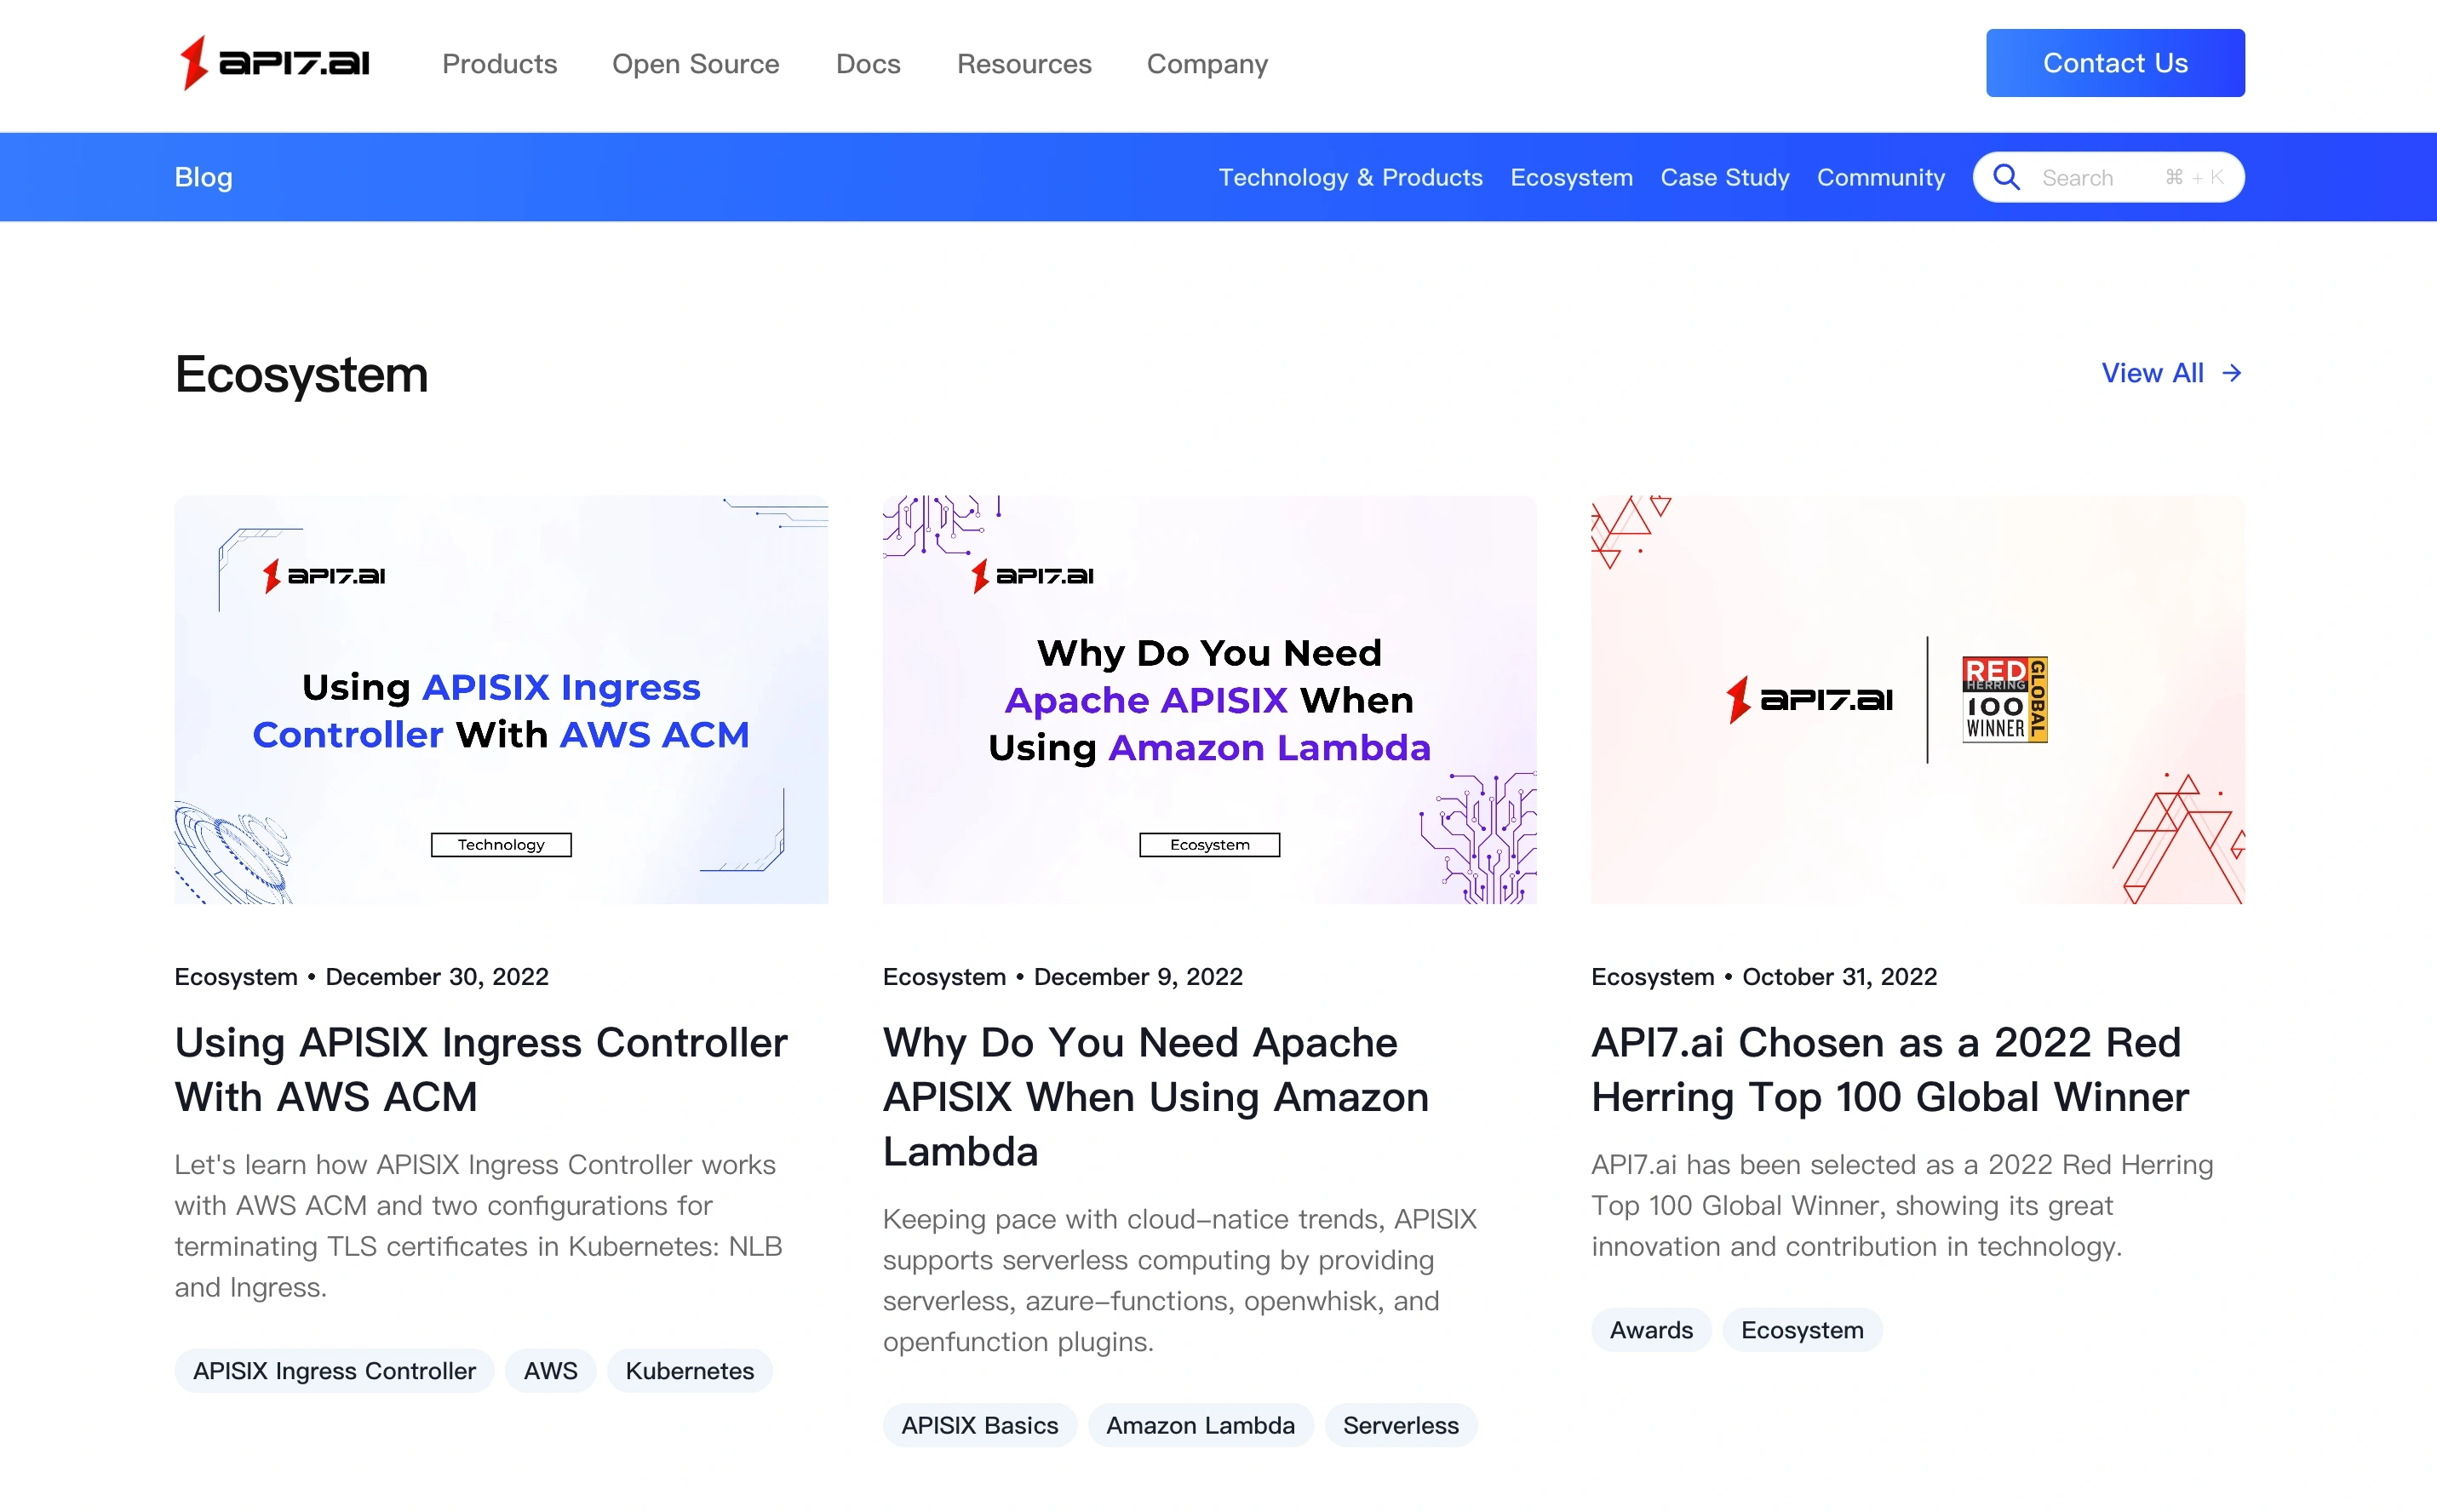Click Ecosystem label above December 9 article
Screen dimensions: 2437x1512
[944, 977]
